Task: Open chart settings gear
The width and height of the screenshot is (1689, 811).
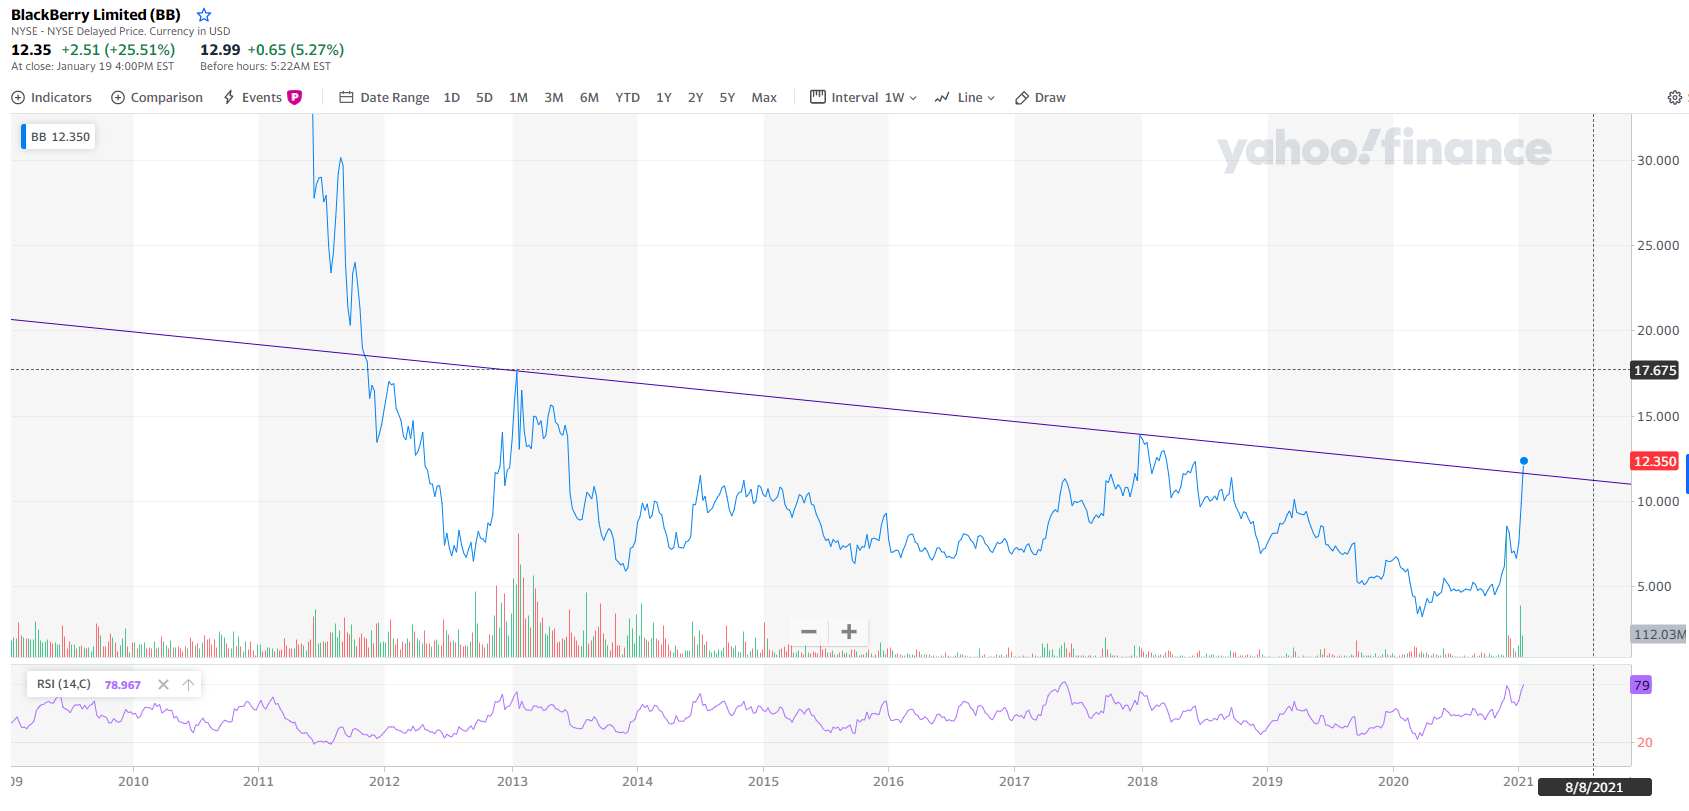Action: [1675, 97]
